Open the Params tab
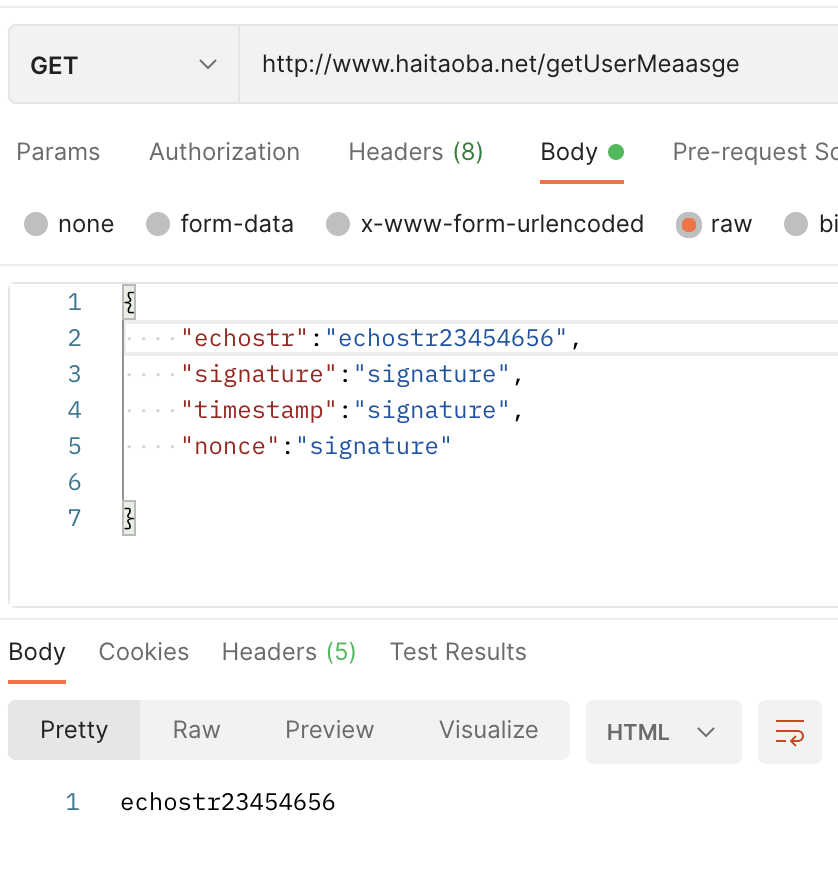 tap(58, 152)
